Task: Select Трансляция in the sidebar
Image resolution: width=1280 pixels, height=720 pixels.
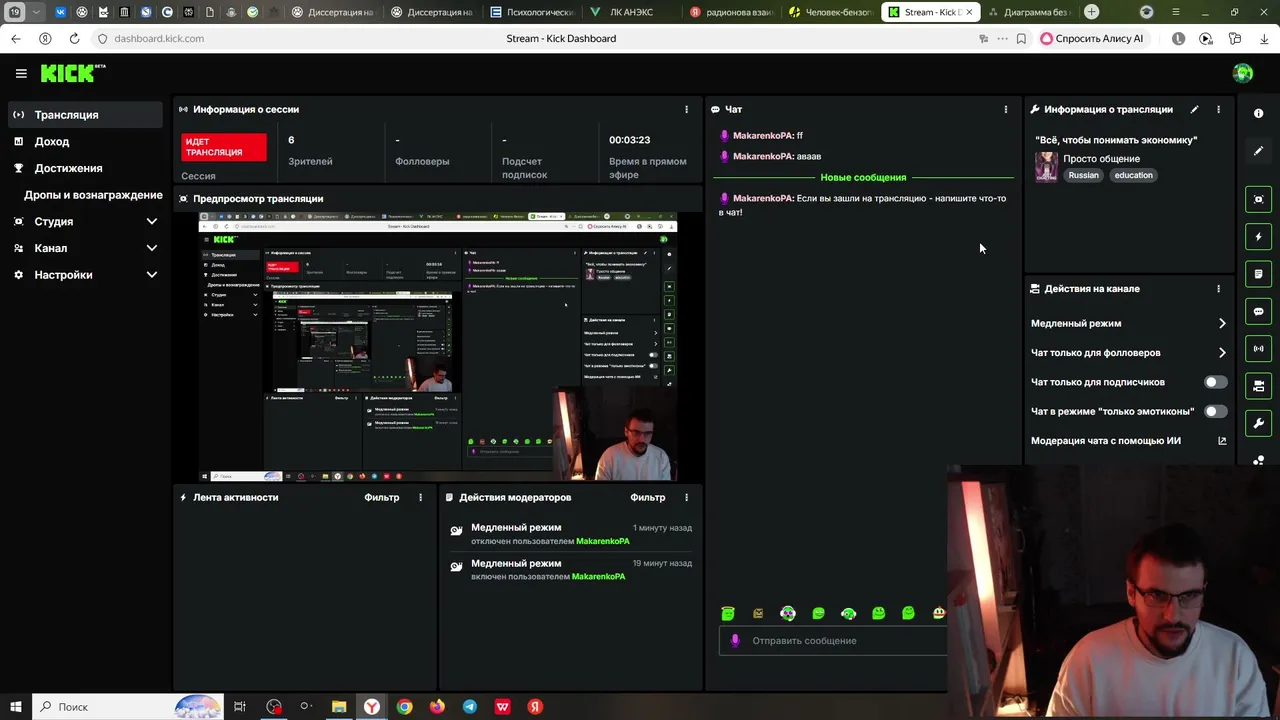Action: pyautogui.click(x=85, y=115)
